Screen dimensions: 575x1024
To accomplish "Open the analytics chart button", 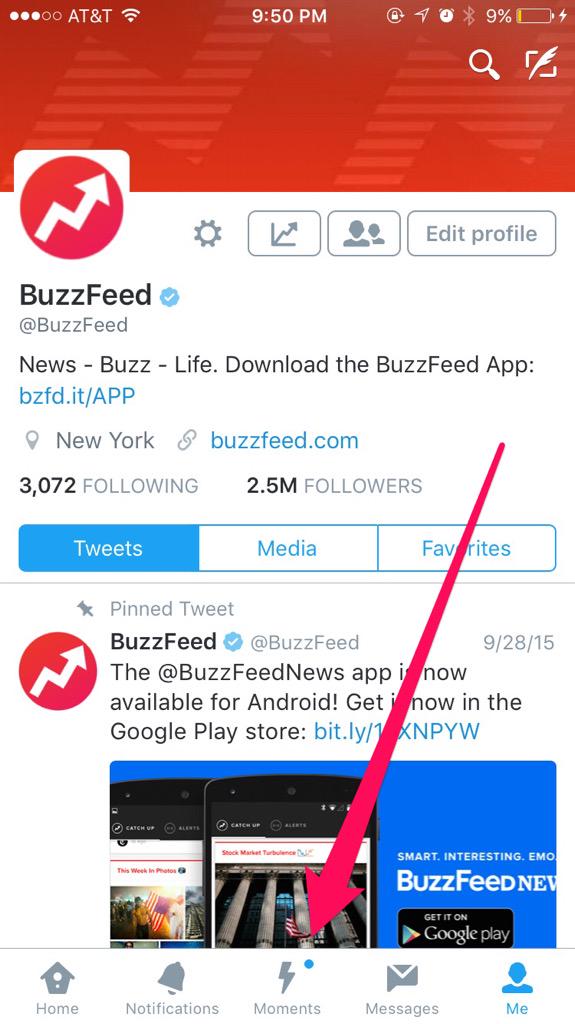I will click(x=284, y=233).
